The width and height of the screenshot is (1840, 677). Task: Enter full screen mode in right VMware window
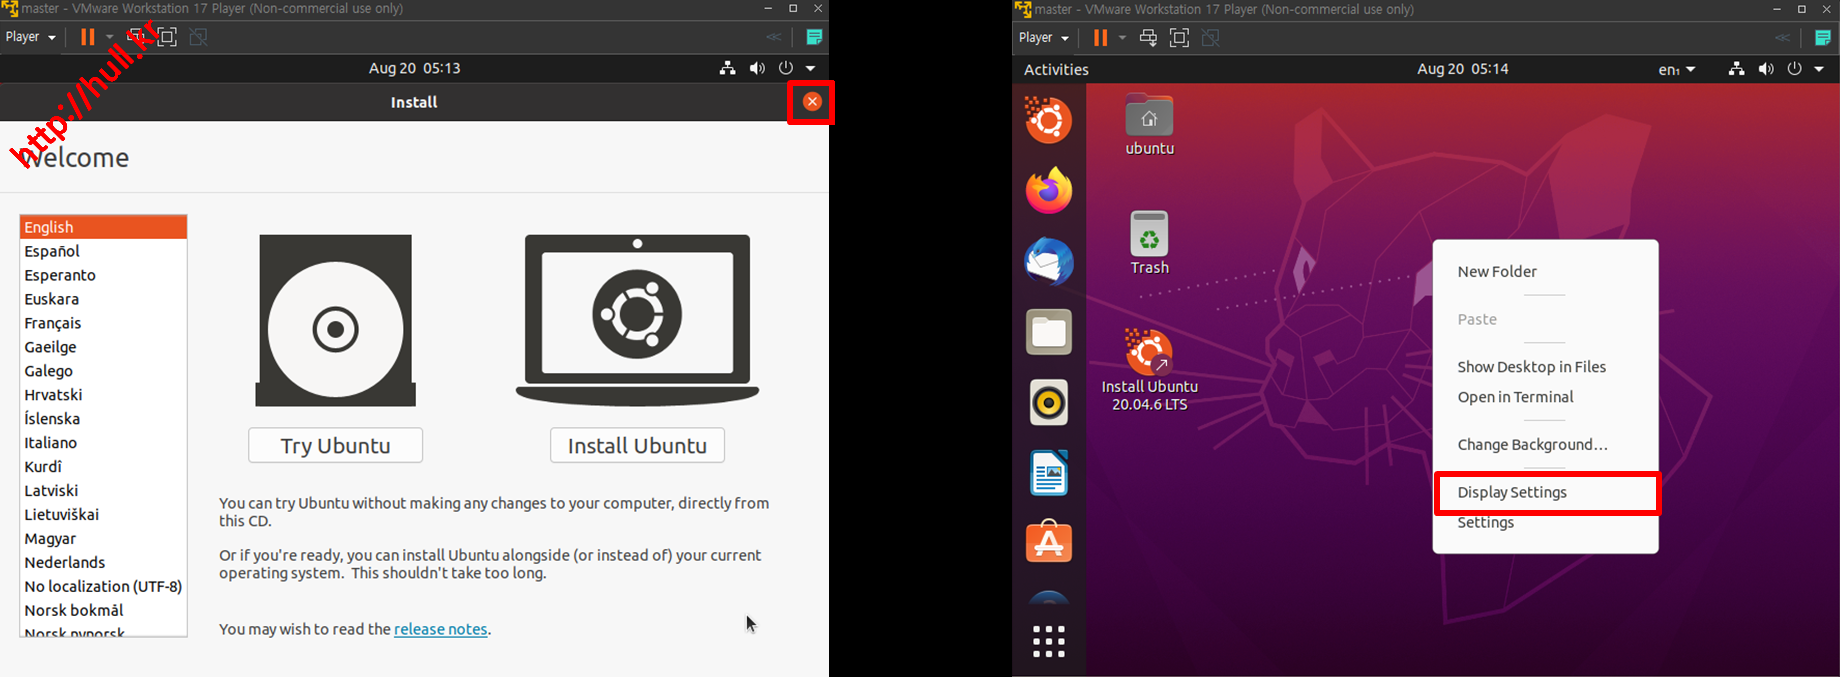[x=1180, y=37]
